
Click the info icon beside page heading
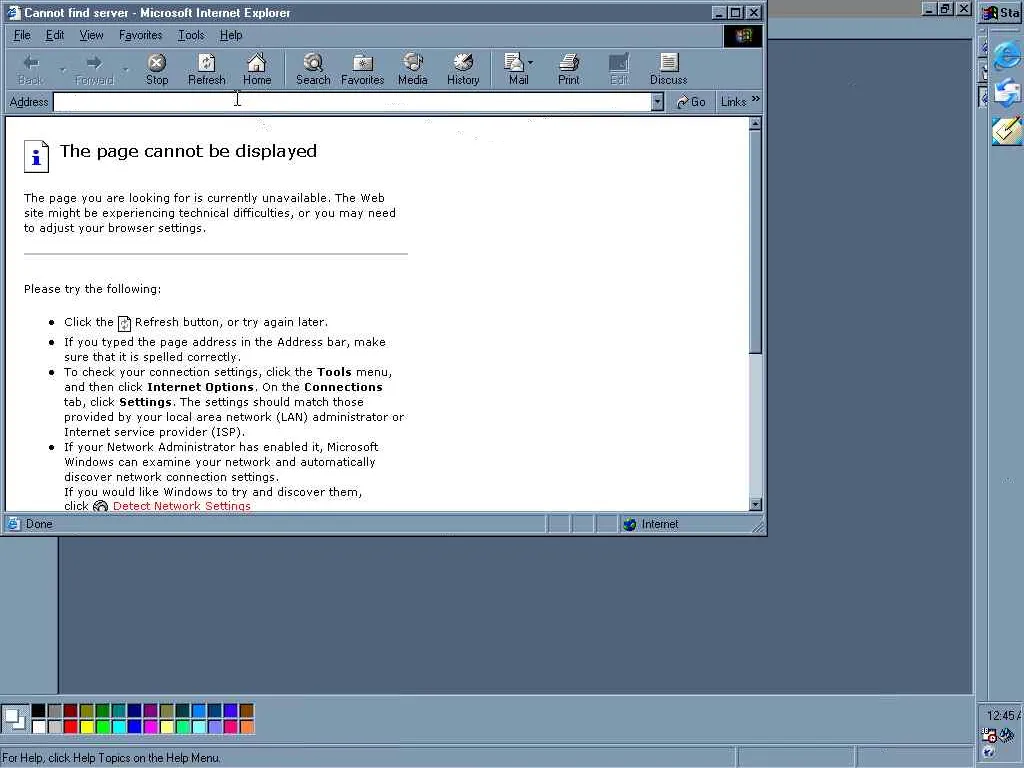[x=37, y=157]
